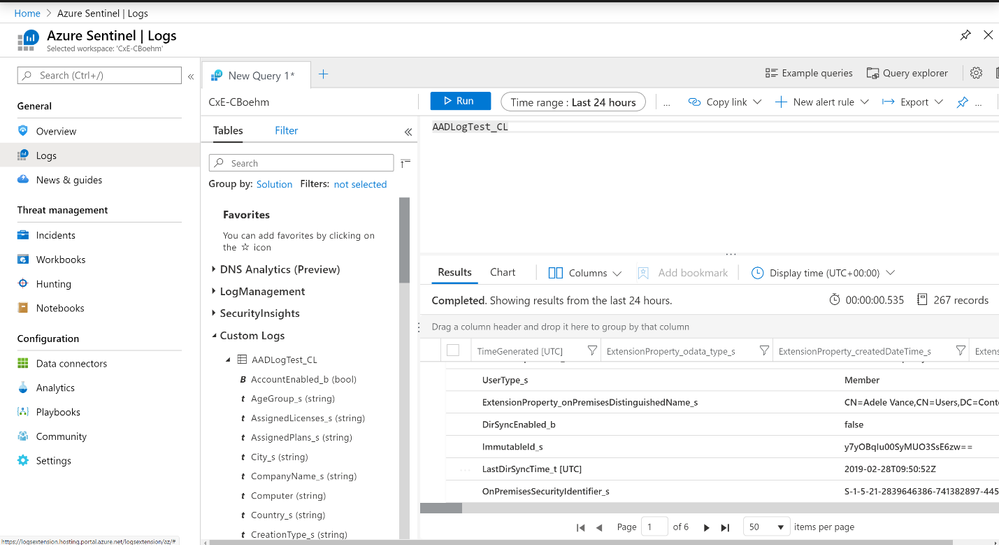The image size is (999, 545).
Task: Expand the DNS Analytics (Preview) group
Action: [x=213, y=270]
